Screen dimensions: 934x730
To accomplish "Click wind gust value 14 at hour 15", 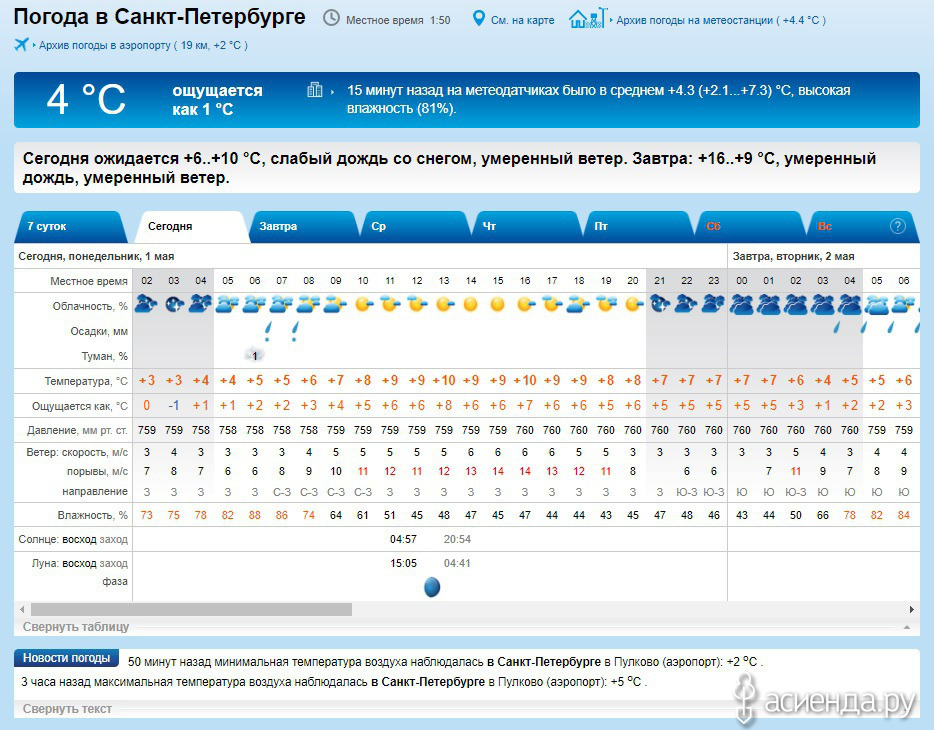I will pyautogui.click(x=498, y=471).
